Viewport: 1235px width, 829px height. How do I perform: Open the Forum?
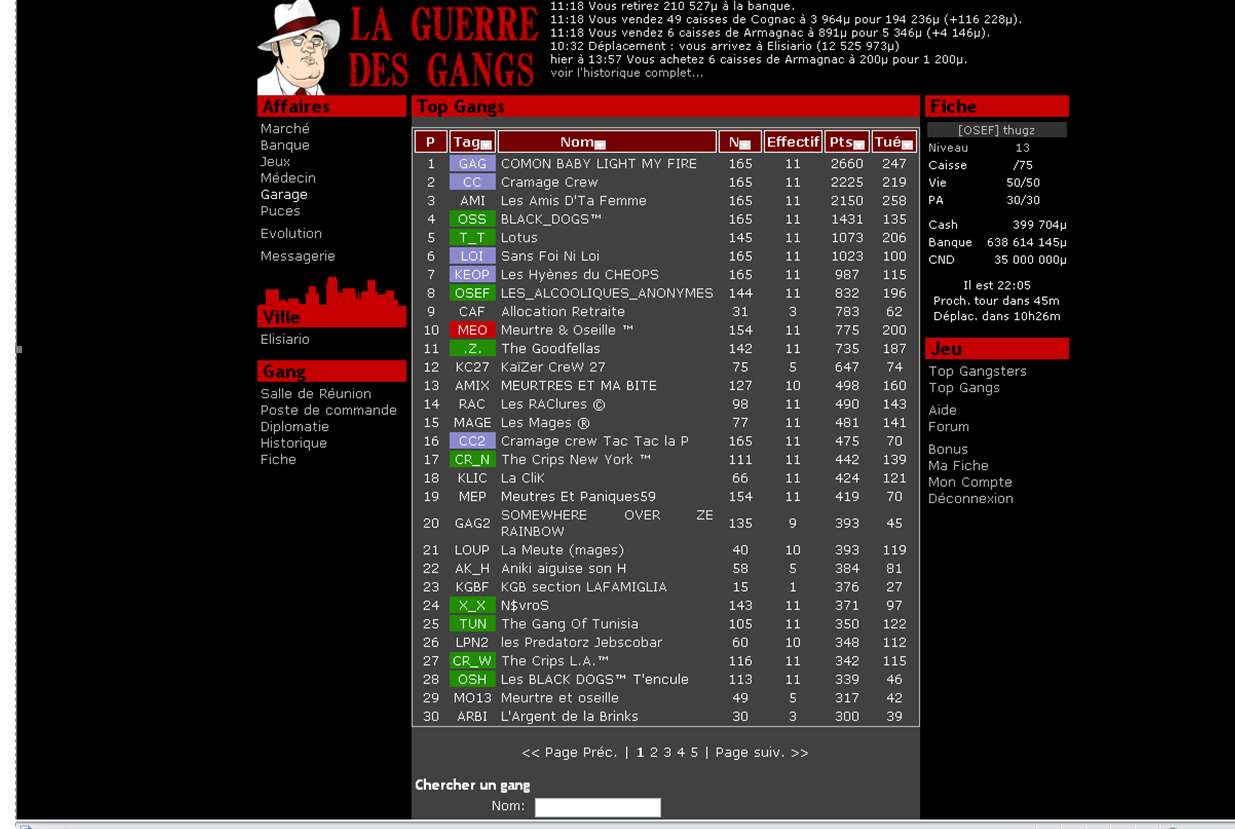tap(948, 427)
